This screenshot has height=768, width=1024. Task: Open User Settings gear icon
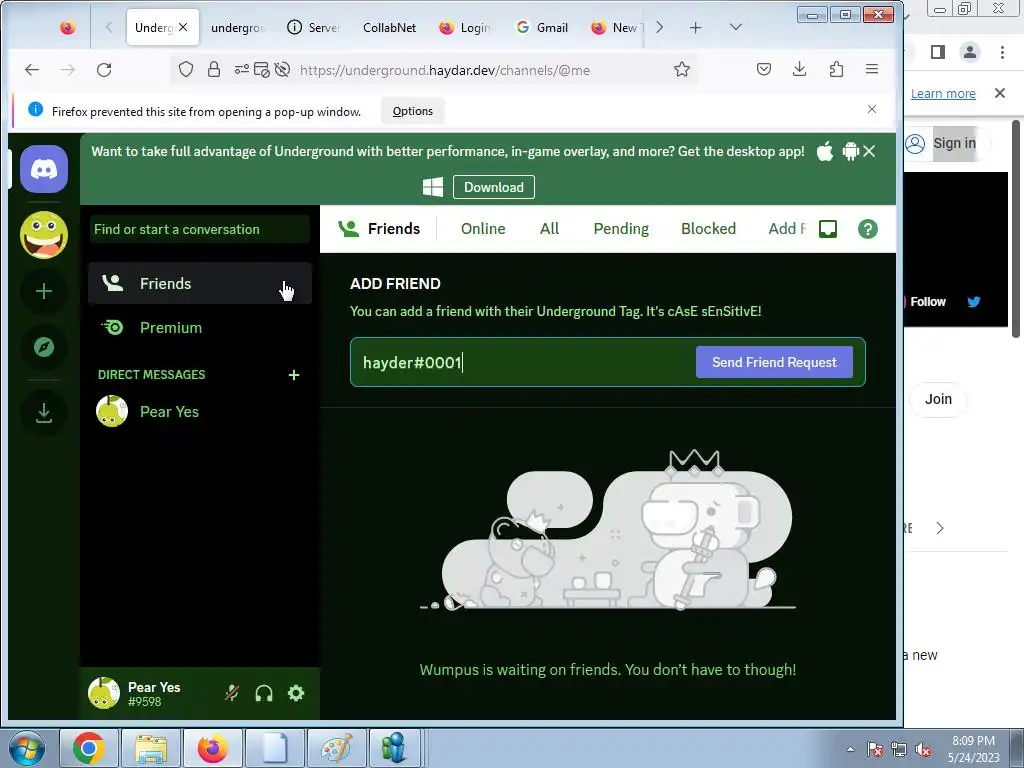pos(296,693)
